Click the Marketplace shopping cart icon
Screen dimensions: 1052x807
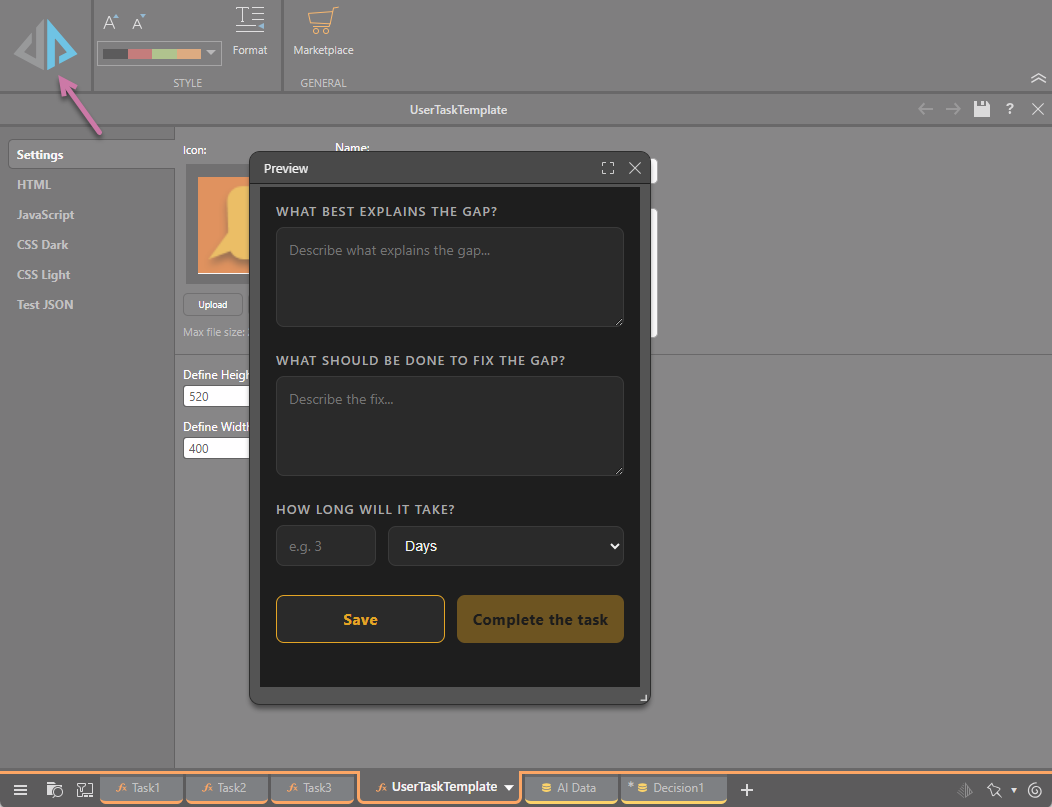322,22
